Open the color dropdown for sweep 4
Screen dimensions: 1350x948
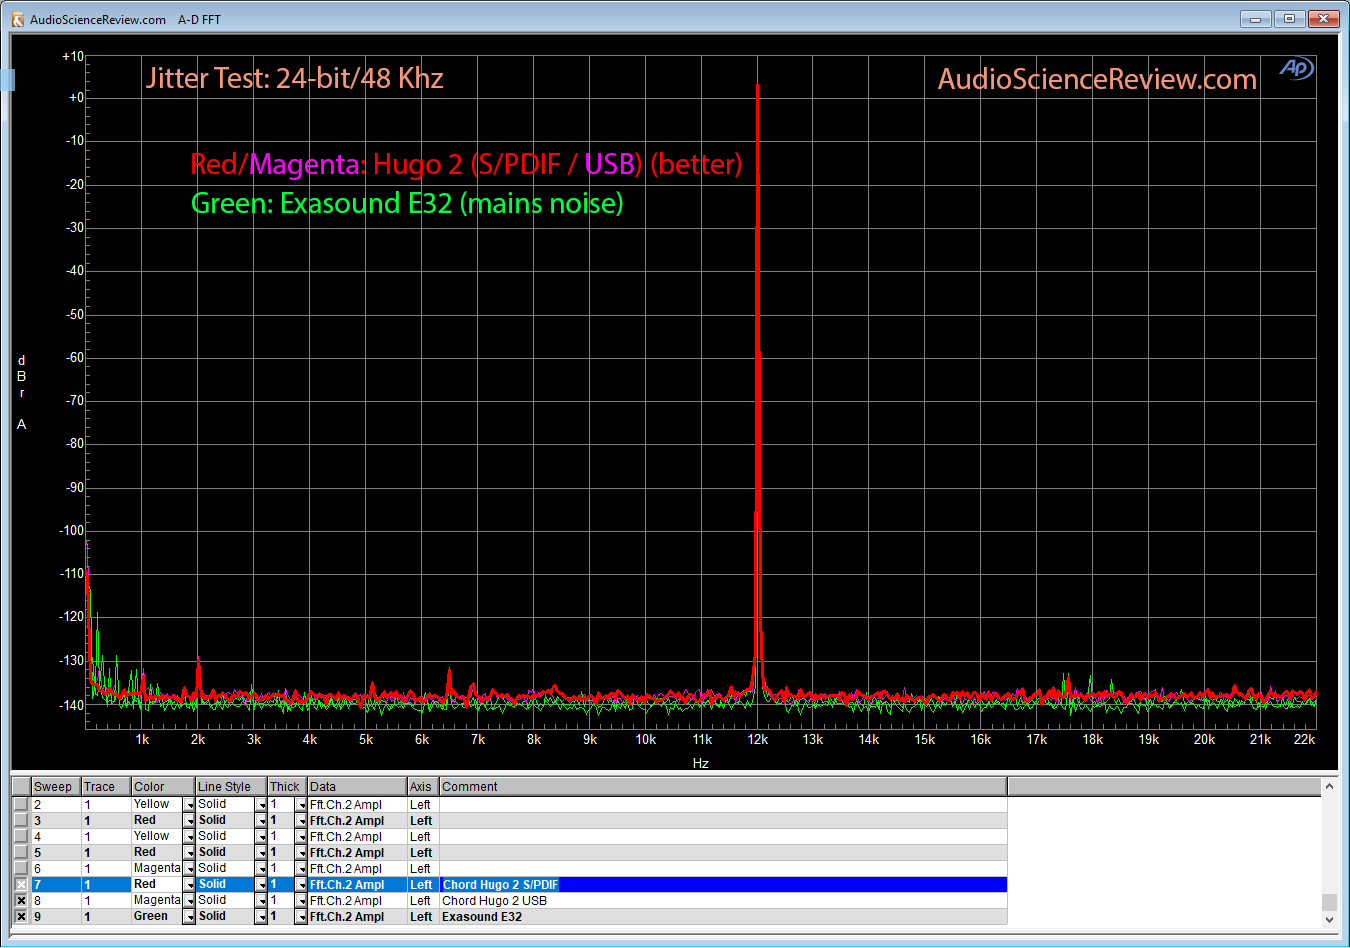tap(189, 837)
